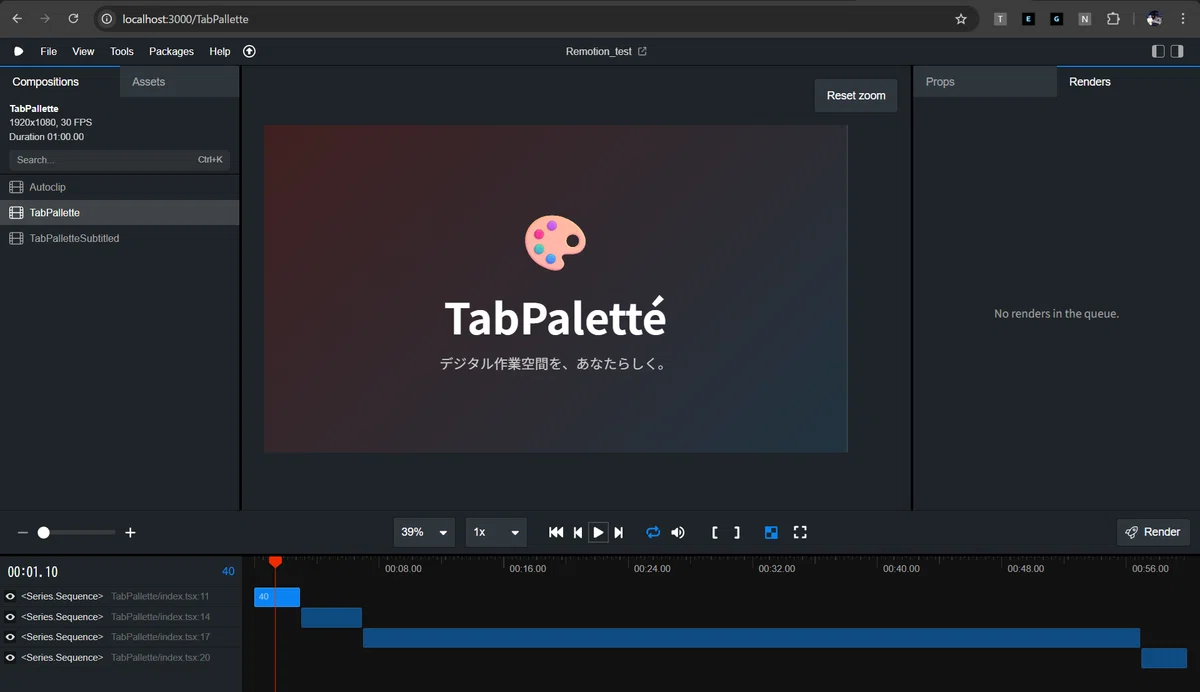Open the Tools menu
Screen dimensions: 1200x692
click(x=122, y=51)
